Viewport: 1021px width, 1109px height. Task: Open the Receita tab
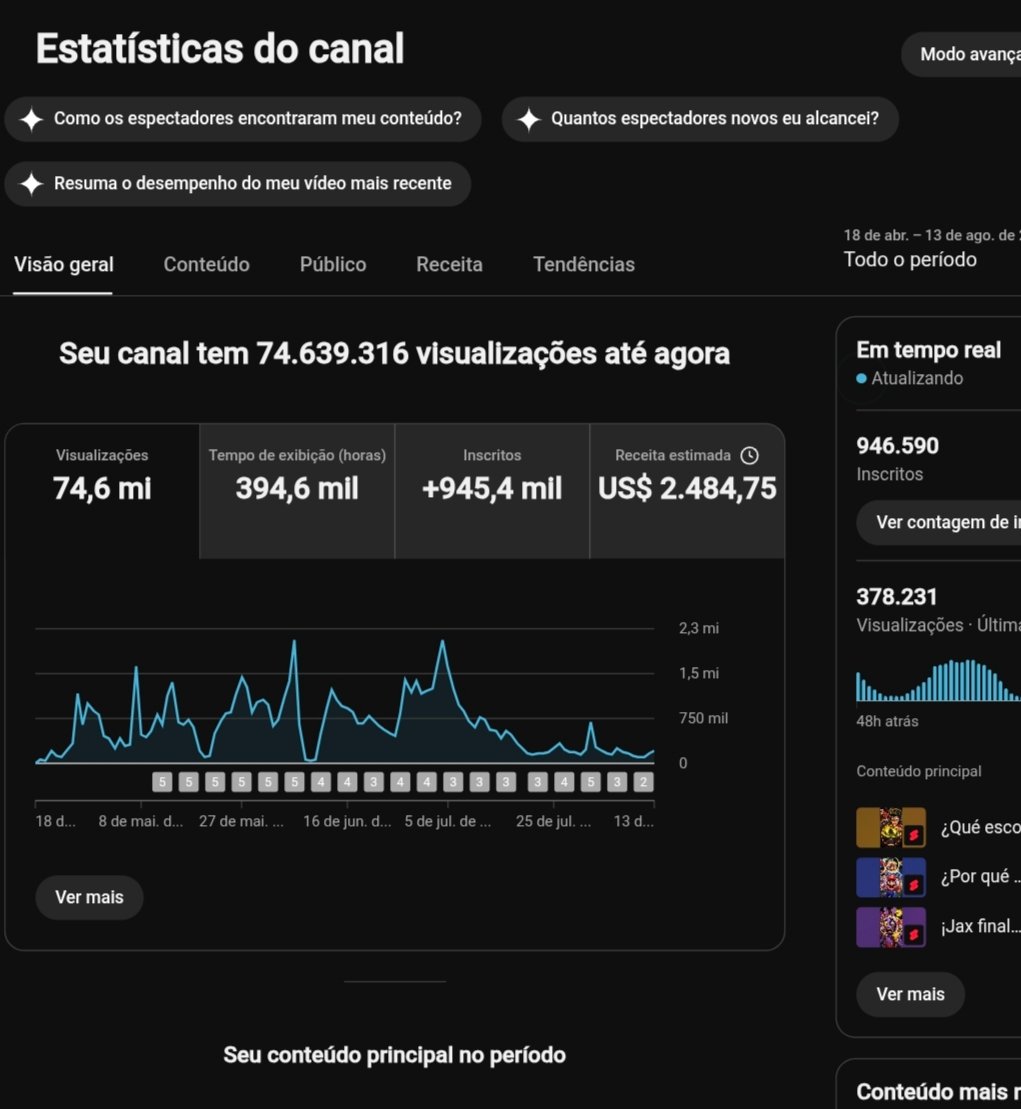tap(450, 265)
